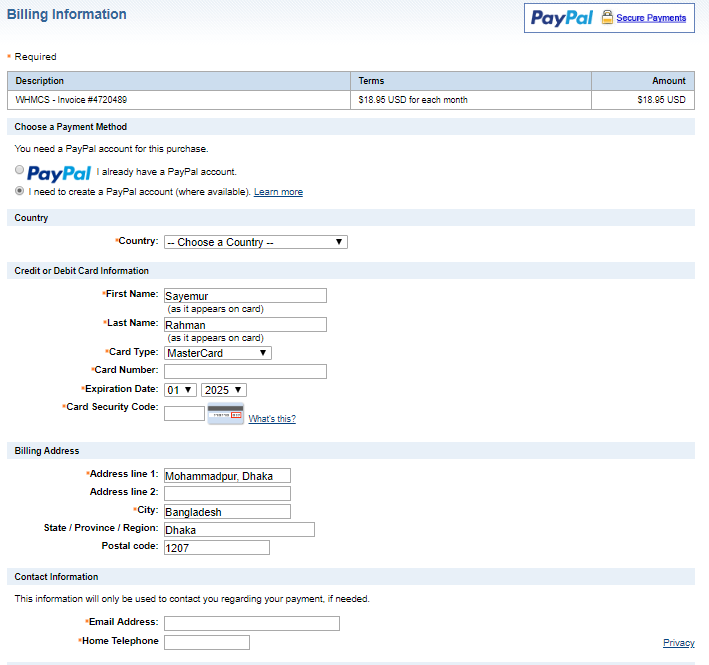Click the Address line 2 field
This screenshot has width=709, height=665.
tap(227, 494)
